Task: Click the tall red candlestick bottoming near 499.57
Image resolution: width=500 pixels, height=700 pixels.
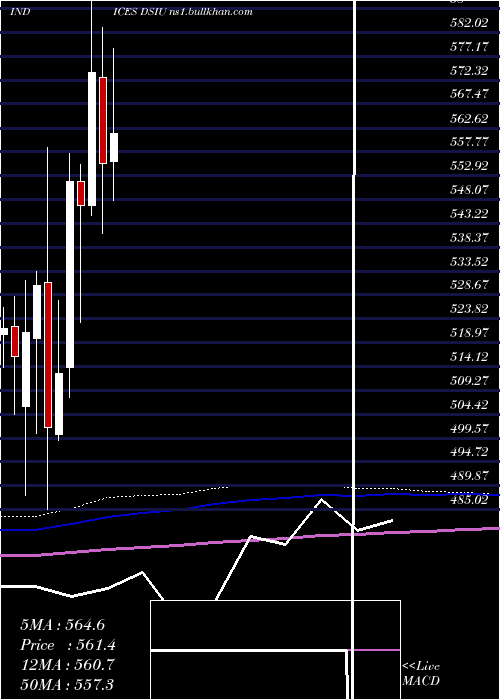Action: (x=48, y=355)
